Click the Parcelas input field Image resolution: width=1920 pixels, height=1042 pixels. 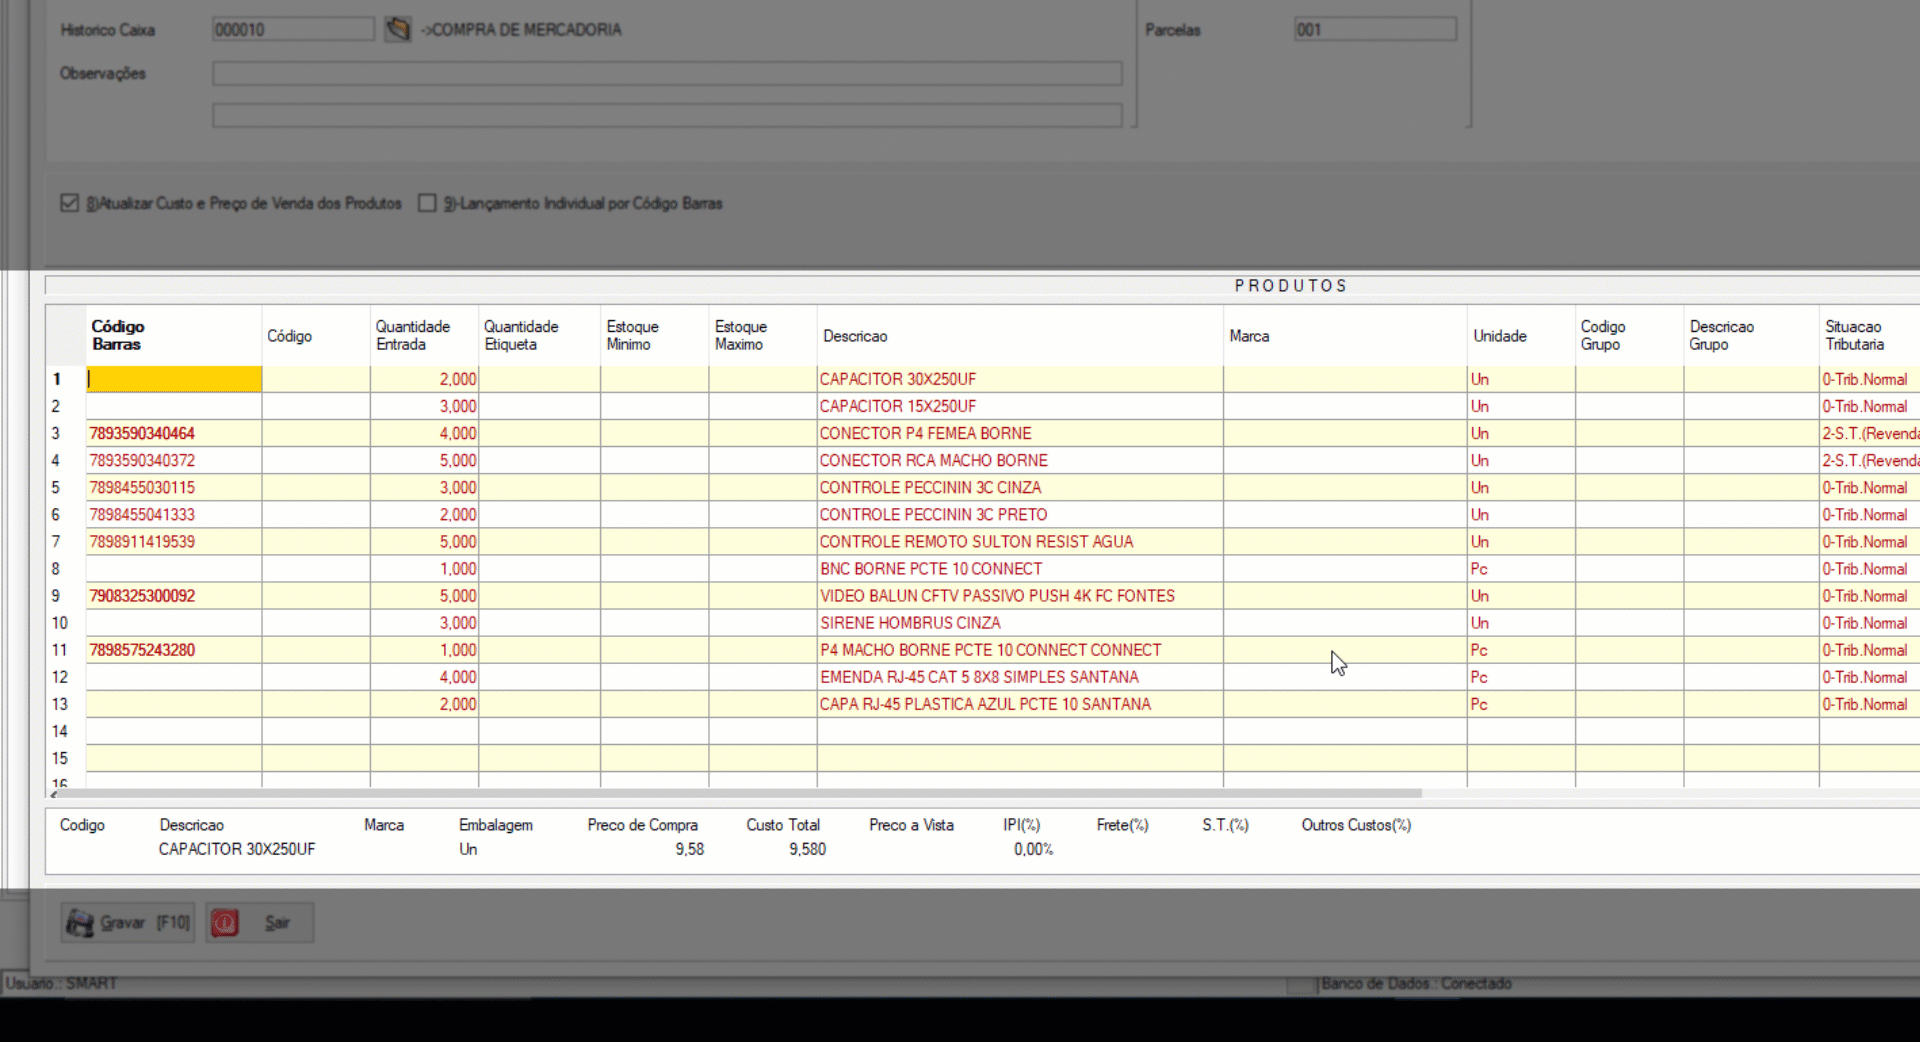(x=1374, y=29)
